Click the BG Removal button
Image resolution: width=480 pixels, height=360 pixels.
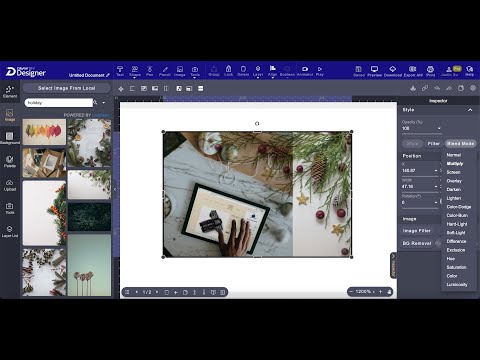(x=417, y=243)
